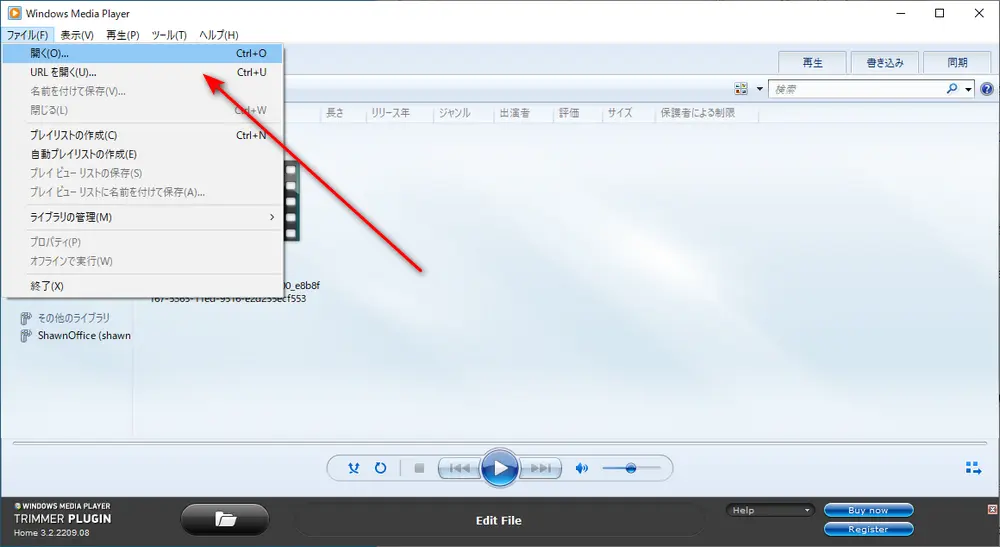Click the stop playback button
Viewport: 1000px width, 547px height.
tap(419, 469)
